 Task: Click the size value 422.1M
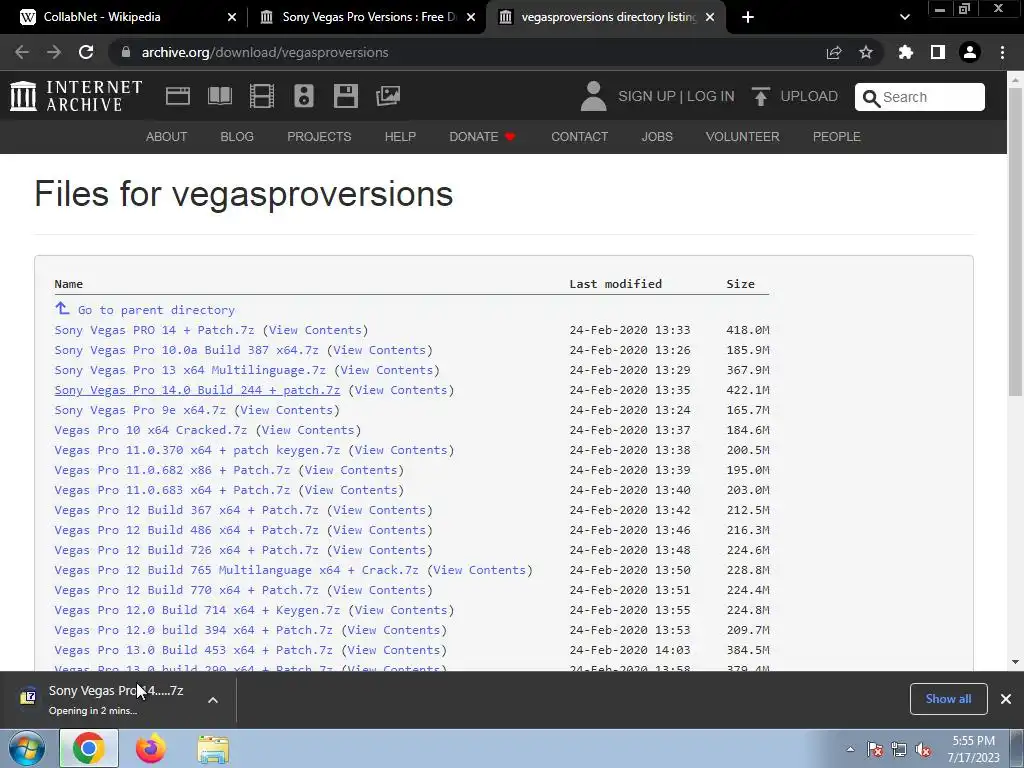click(x=748, y=390)
